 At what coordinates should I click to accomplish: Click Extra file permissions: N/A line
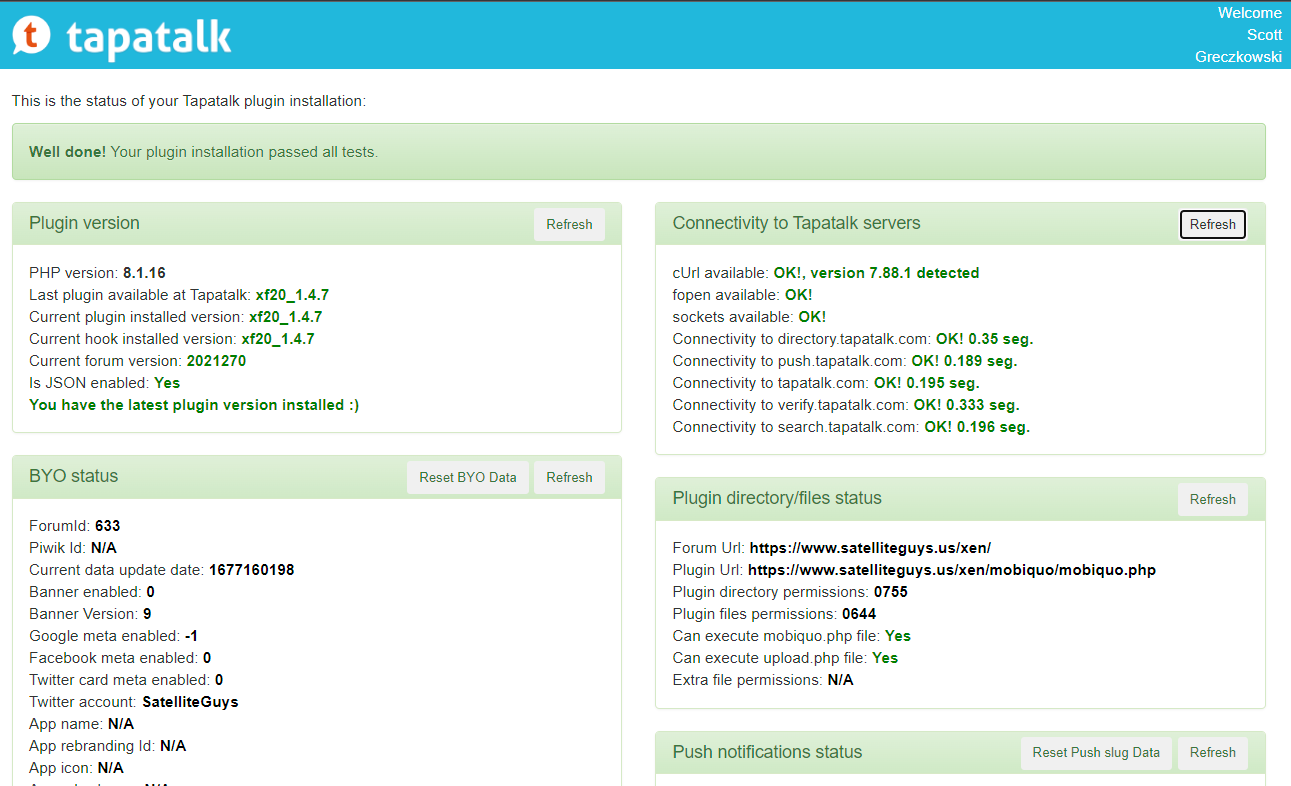pos(763,680)
